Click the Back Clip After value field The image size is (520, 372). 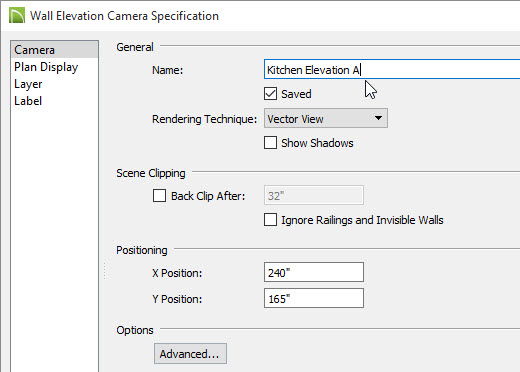click(314, 195)
